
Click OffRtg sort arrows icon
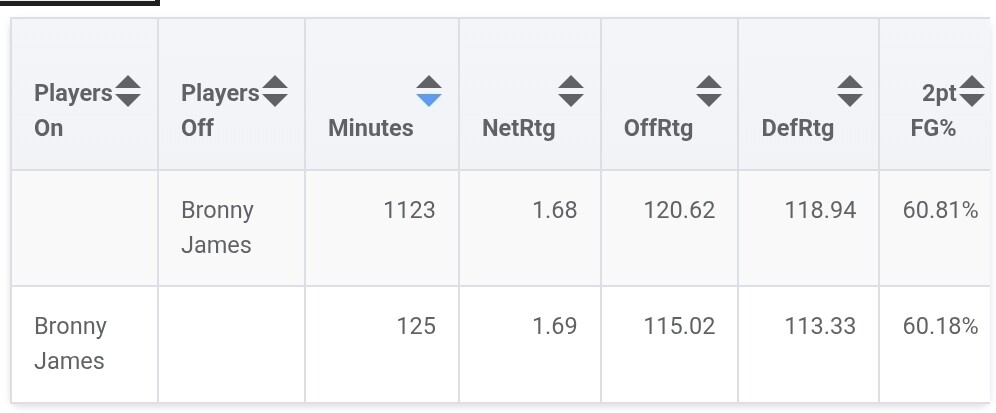tap(709, 91)
